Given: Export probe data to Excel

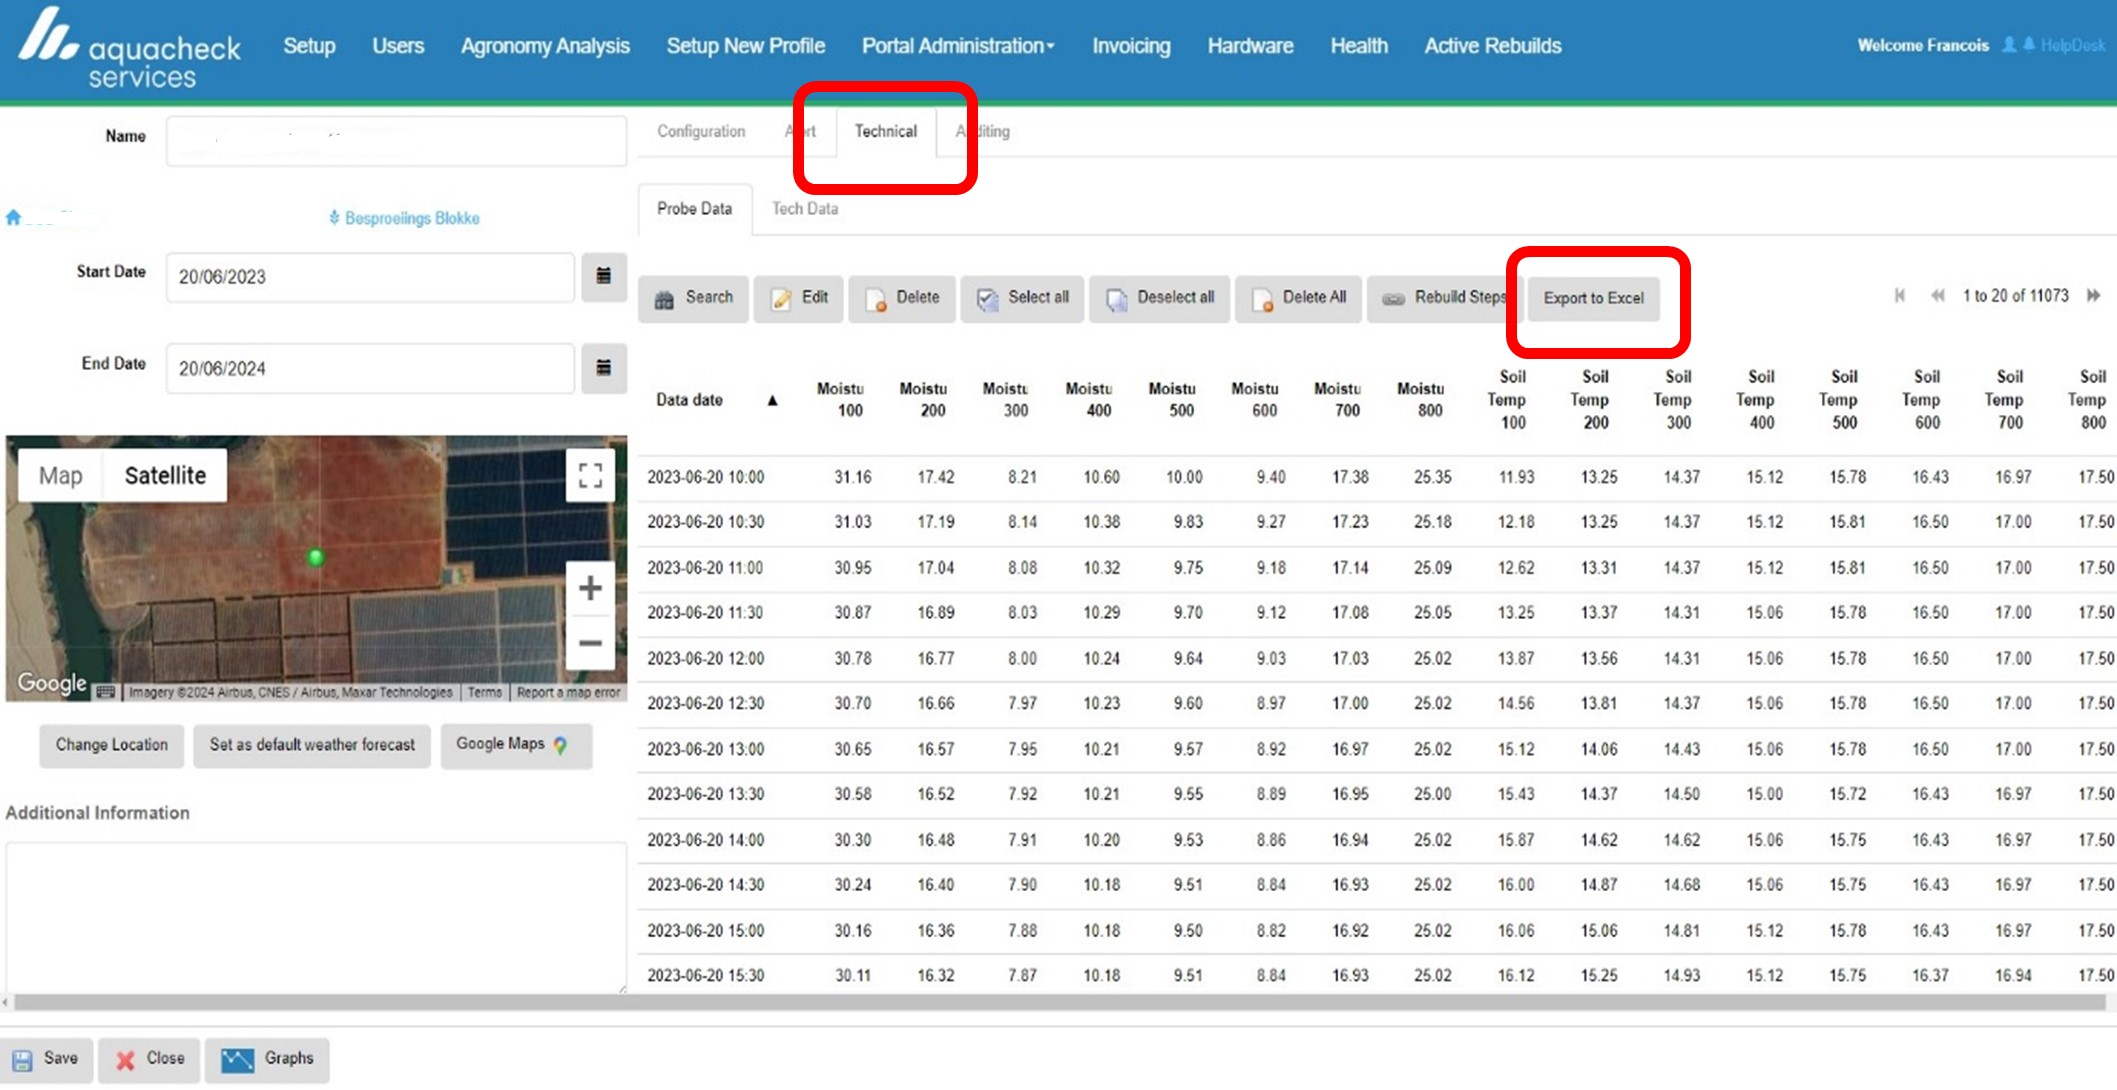Looking at the screenshot, I should 1594,298.
